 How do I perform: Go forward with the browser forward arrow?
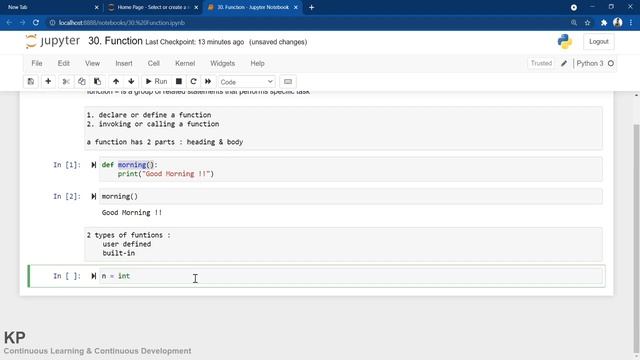pyautogui.click(x=22, y=23)
